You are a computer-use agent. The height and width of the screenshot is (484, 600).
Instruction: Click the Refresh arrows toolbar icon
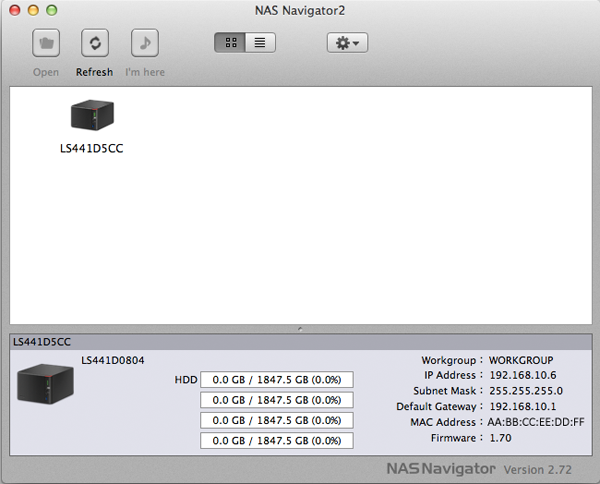[95, 44]
